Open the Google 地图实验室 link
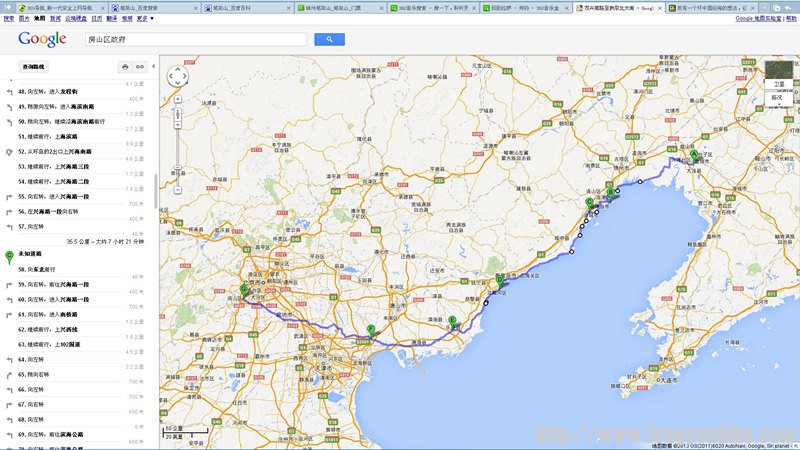This screenshot has height=450, width=800. coord(758,18)
